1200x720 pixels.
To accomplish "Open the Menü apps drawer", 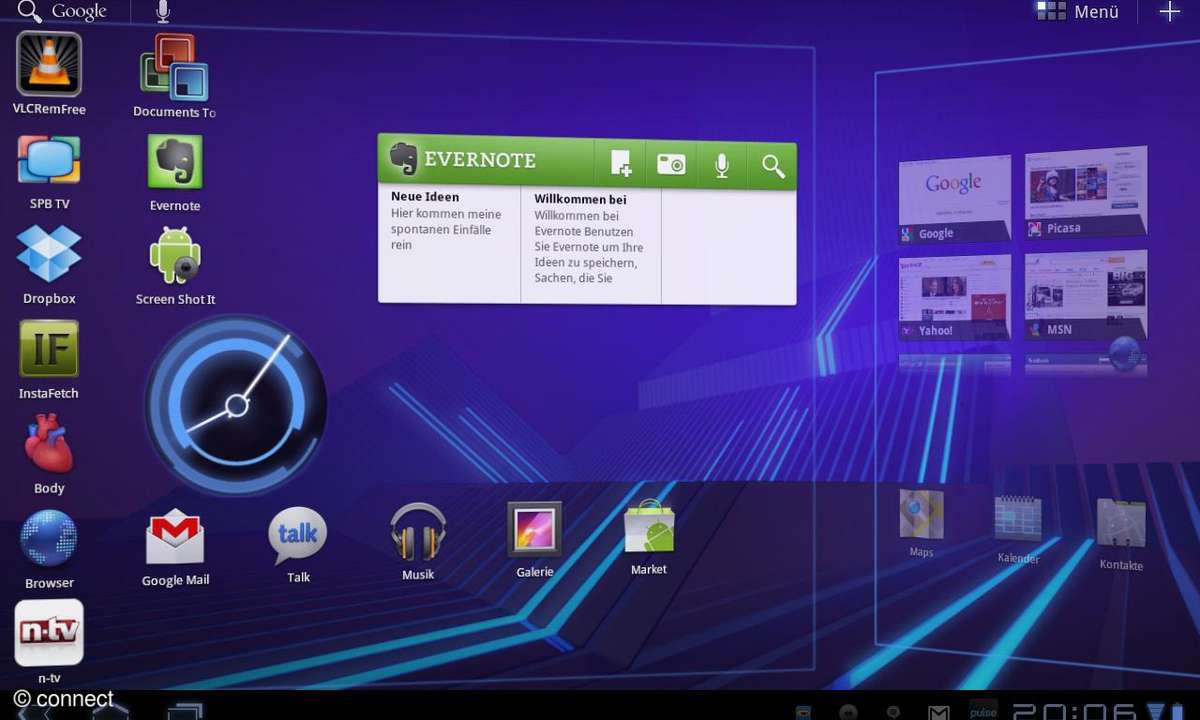I will click(x=1078, y=12).
